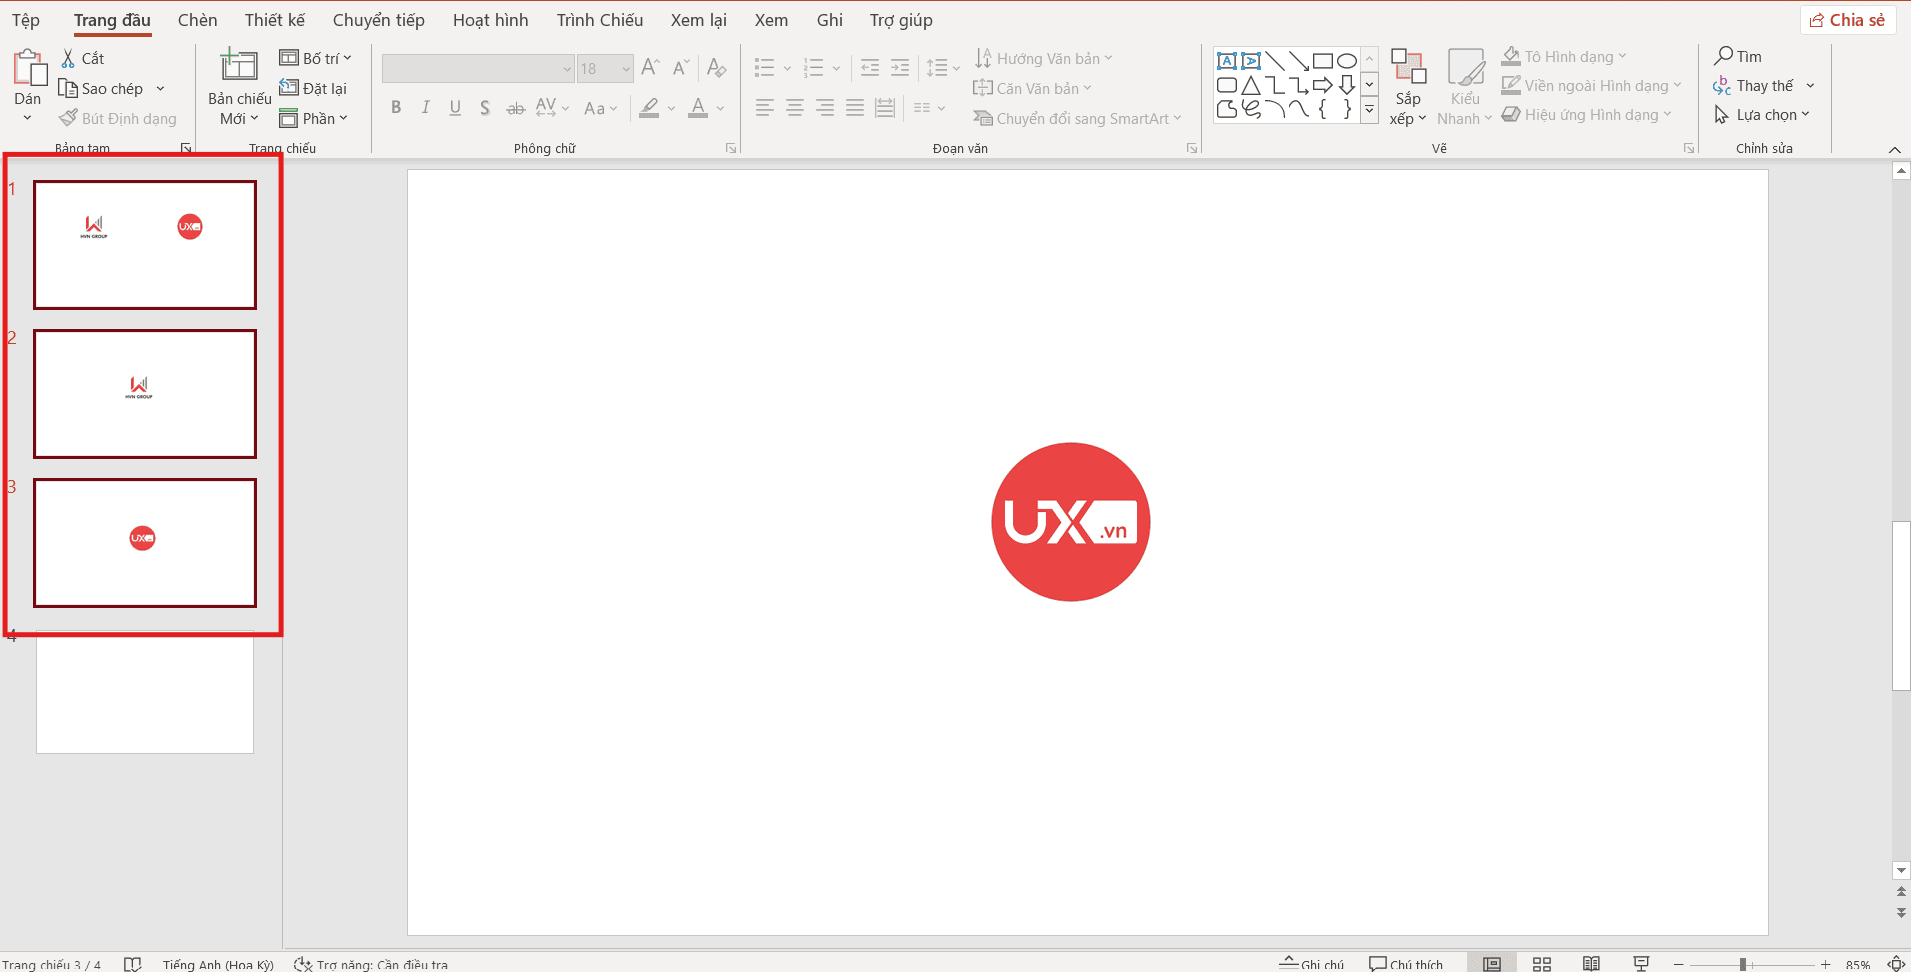Switch to the Thiết kế tab
The height and width of the screenshot is (972, 1911).
click(x=274, y=20)
